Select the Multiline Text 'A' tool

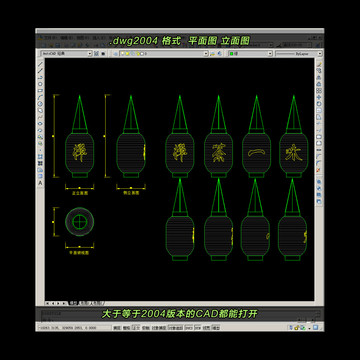(40, 183)
